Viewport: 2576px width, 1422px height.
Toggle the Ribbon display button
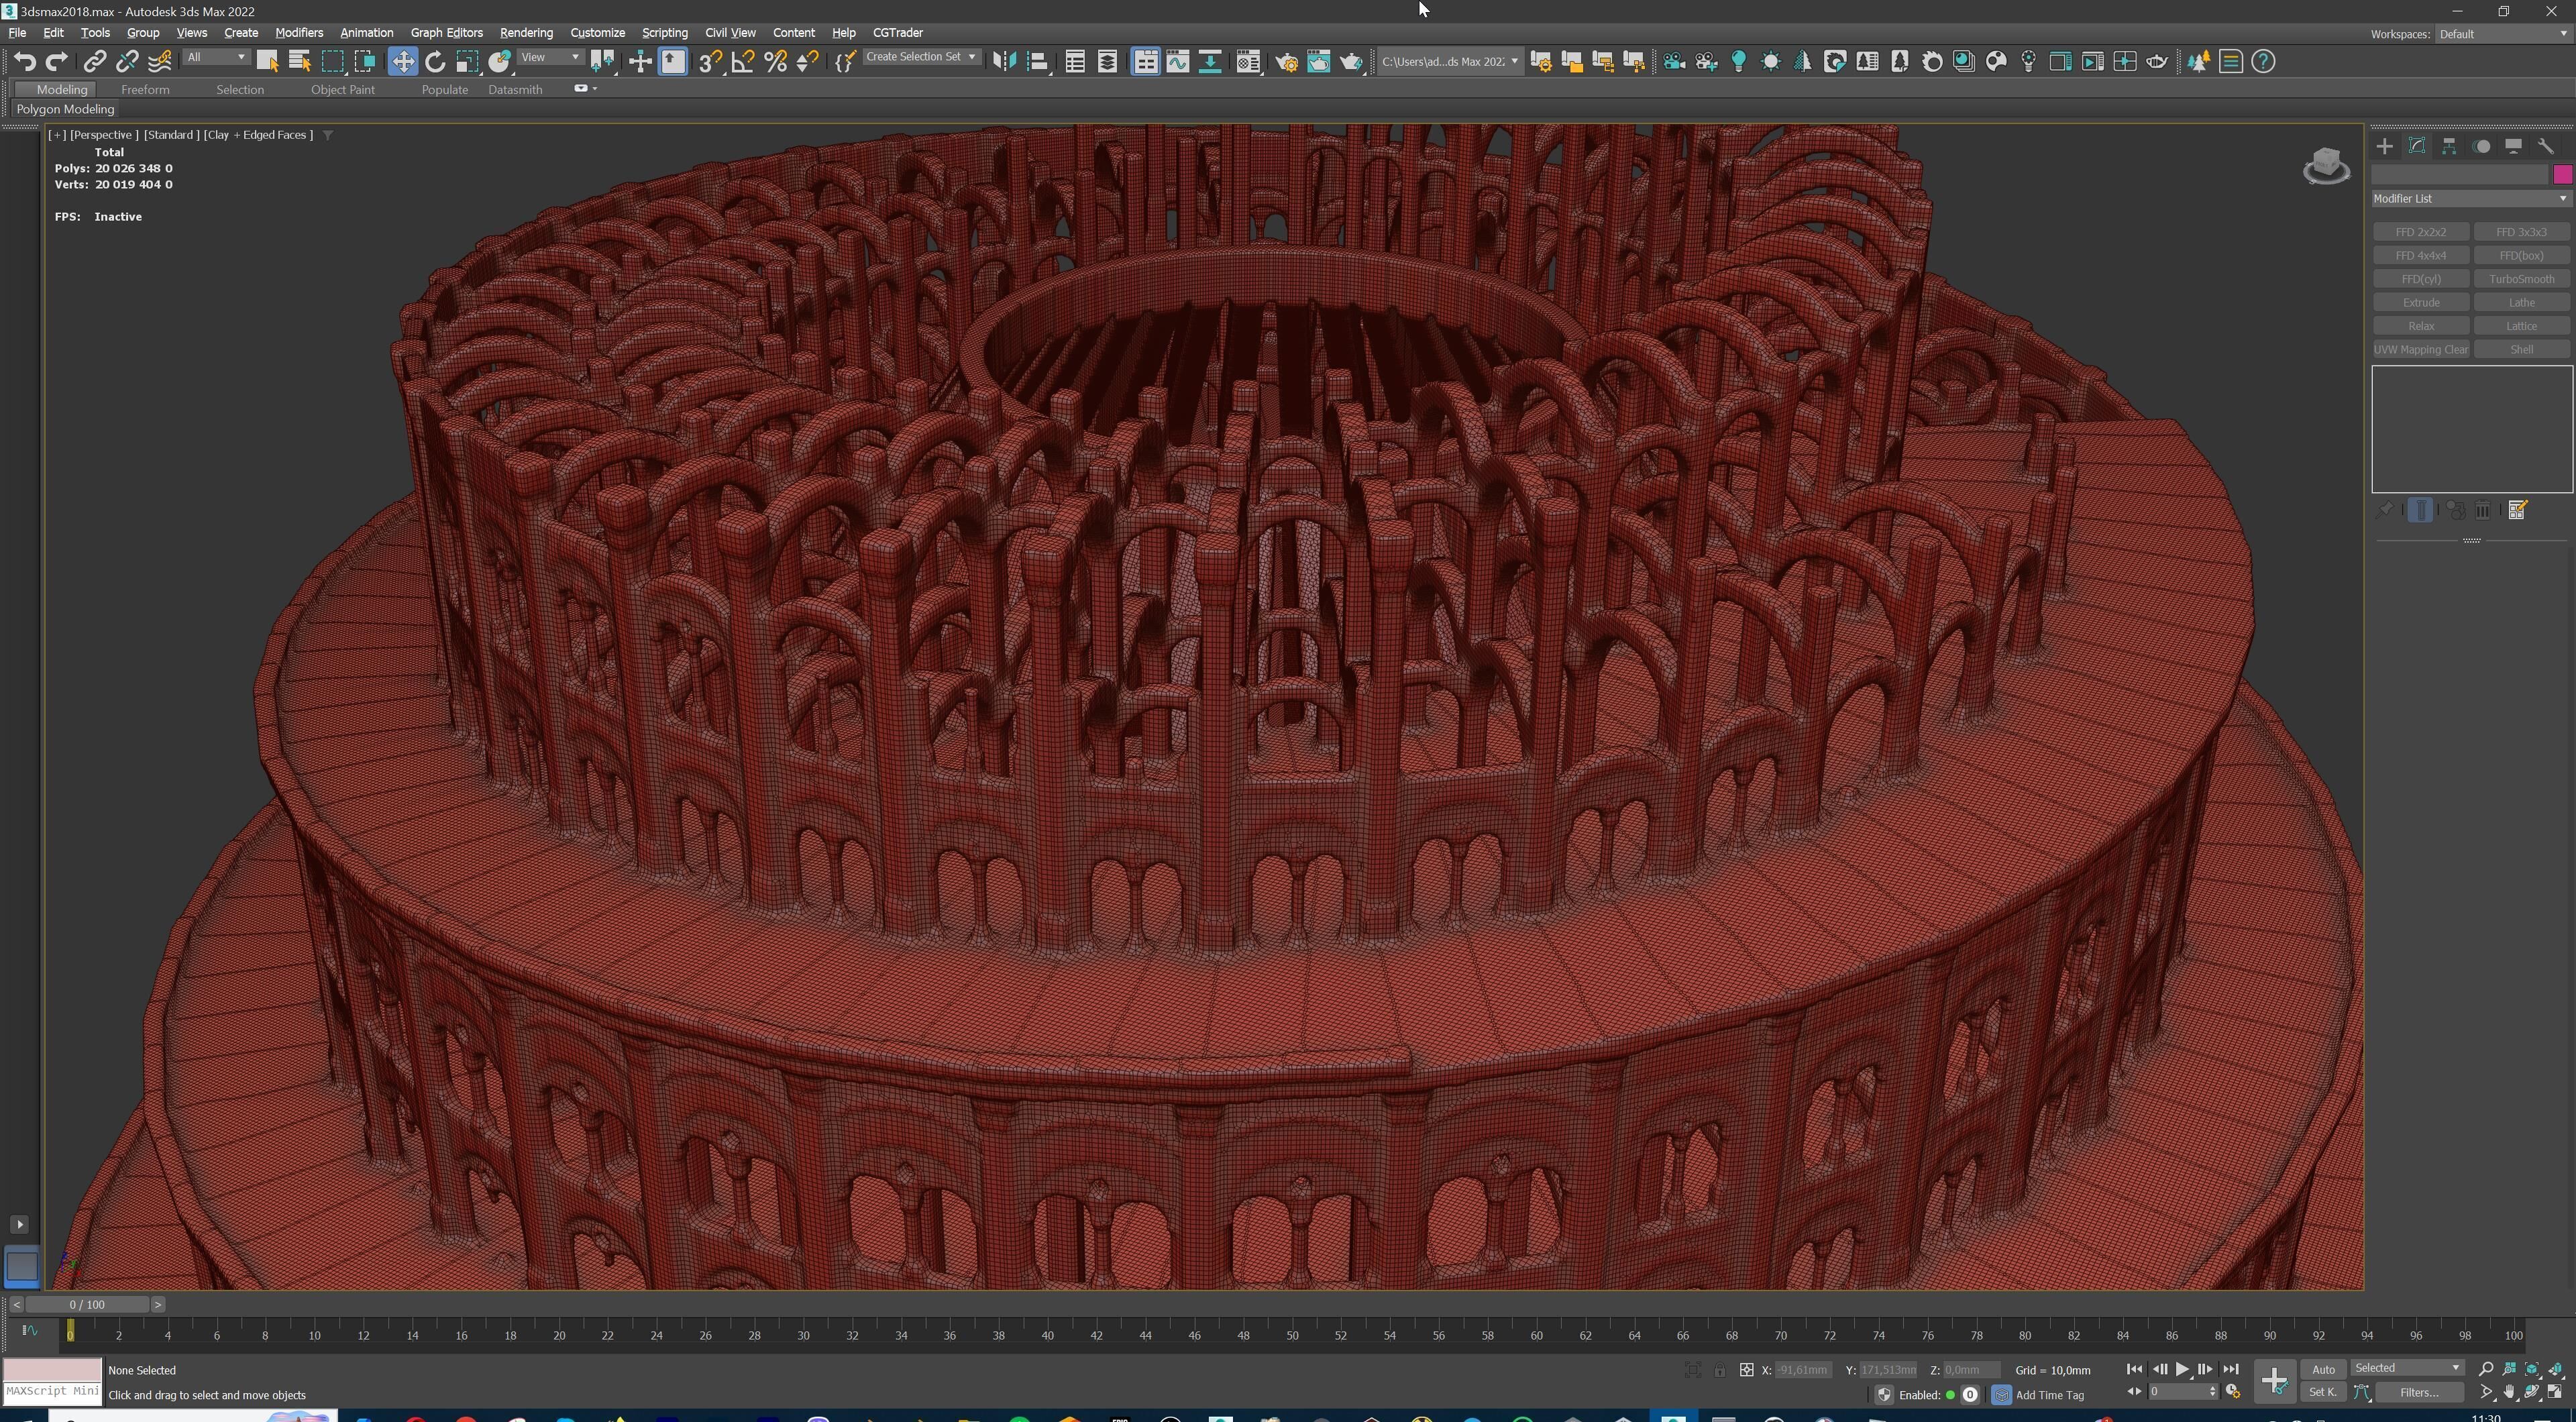click(x=1146, y=62)
